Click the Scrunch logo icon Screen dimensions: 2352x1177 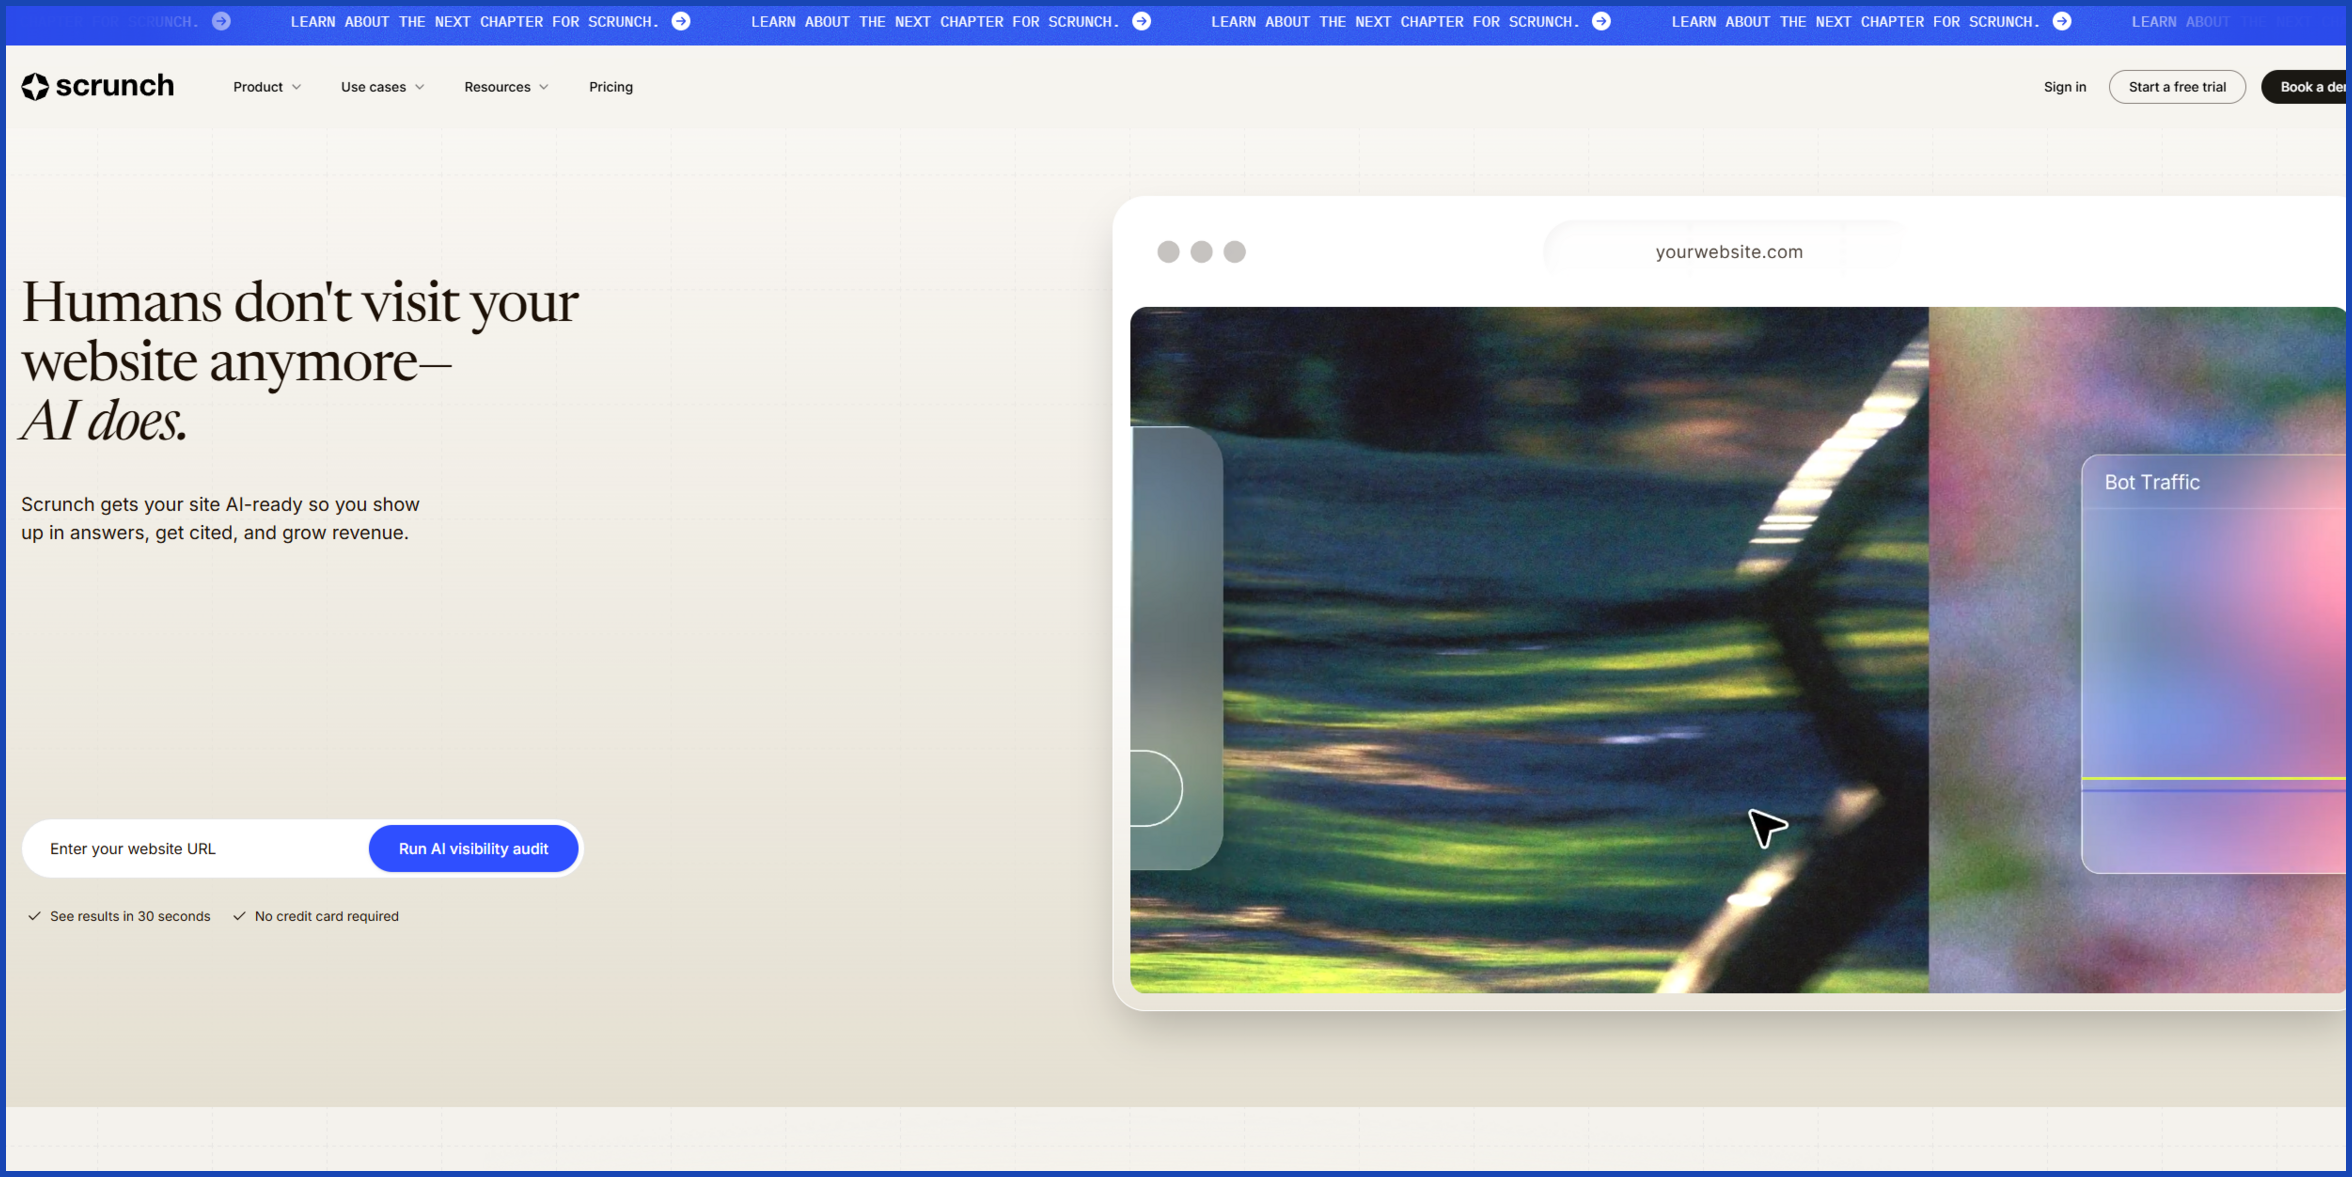click(x=35, y=87)
